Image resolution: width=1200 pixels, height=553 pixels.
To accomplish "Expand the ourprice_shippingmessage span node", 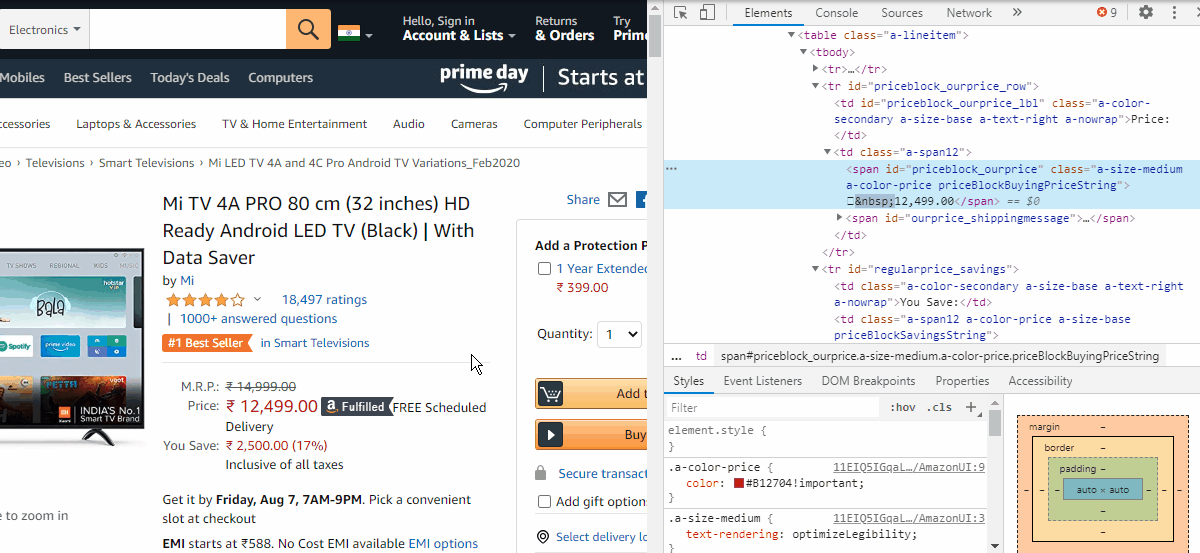I will (x=839, y=218).
